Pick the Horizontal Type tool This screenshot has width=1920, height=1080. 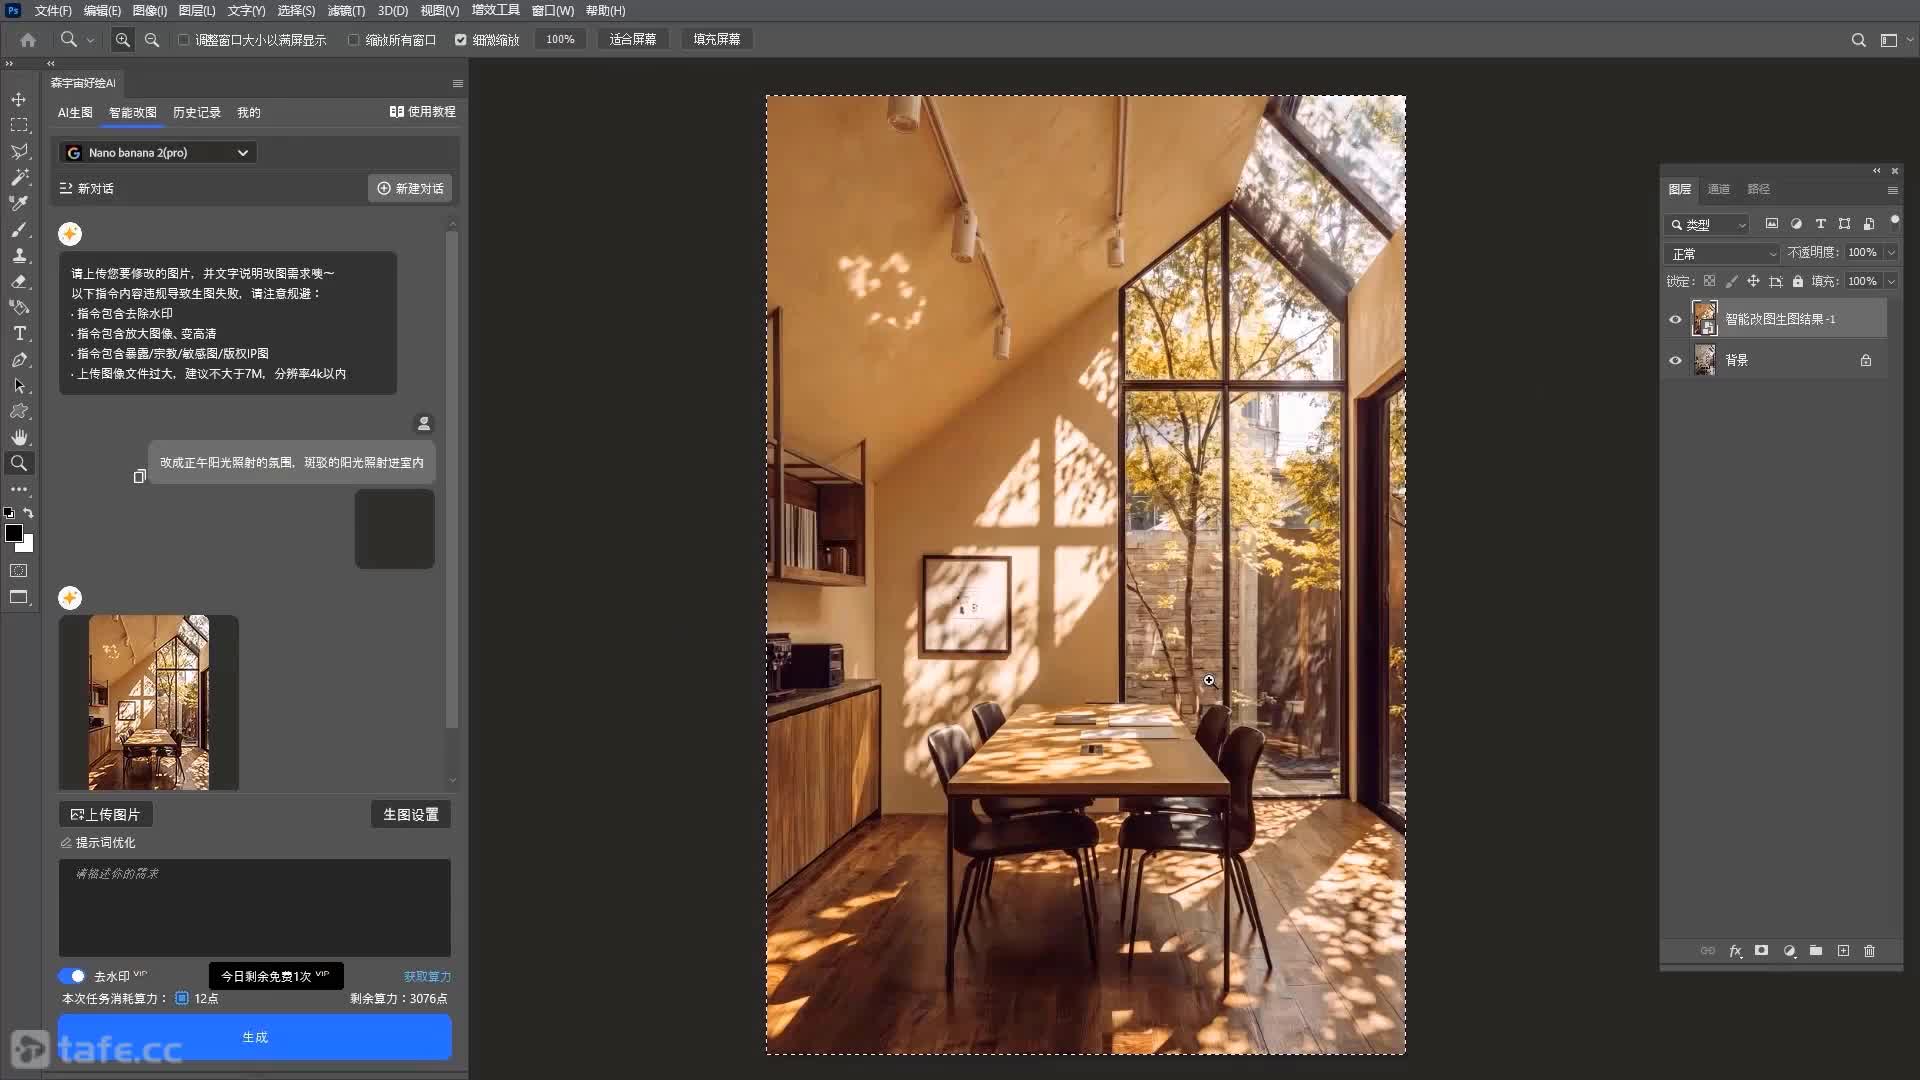point(19,333)
